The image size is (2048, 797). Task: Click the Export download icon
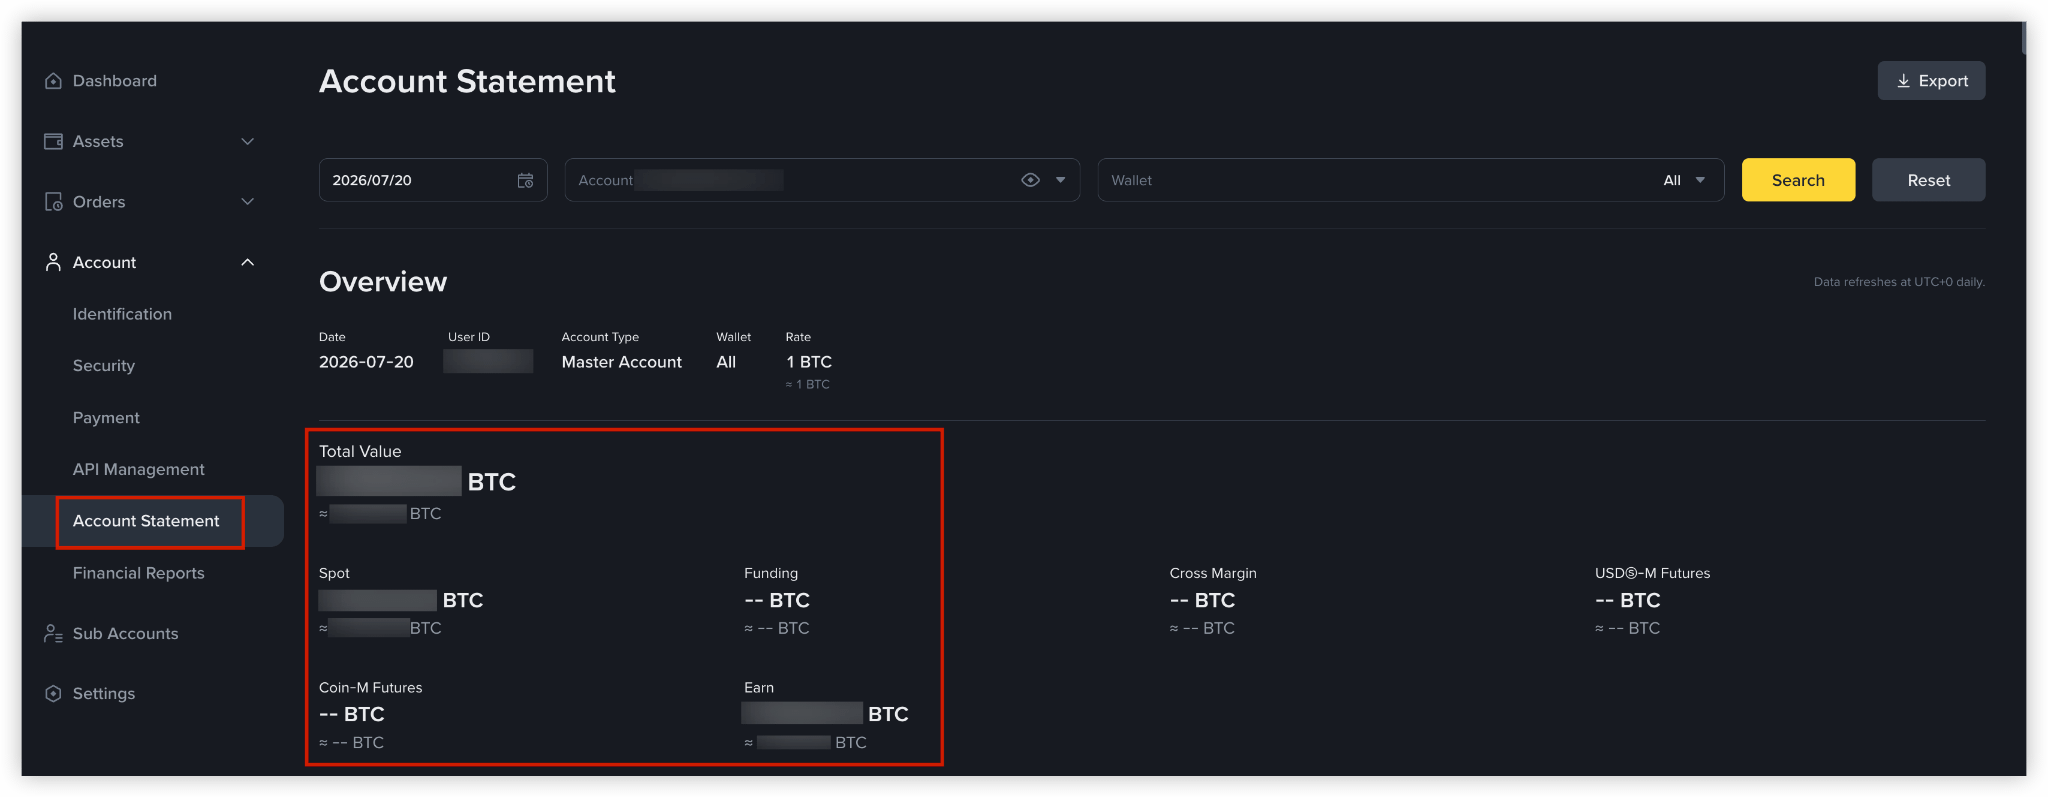(1903, 81)
